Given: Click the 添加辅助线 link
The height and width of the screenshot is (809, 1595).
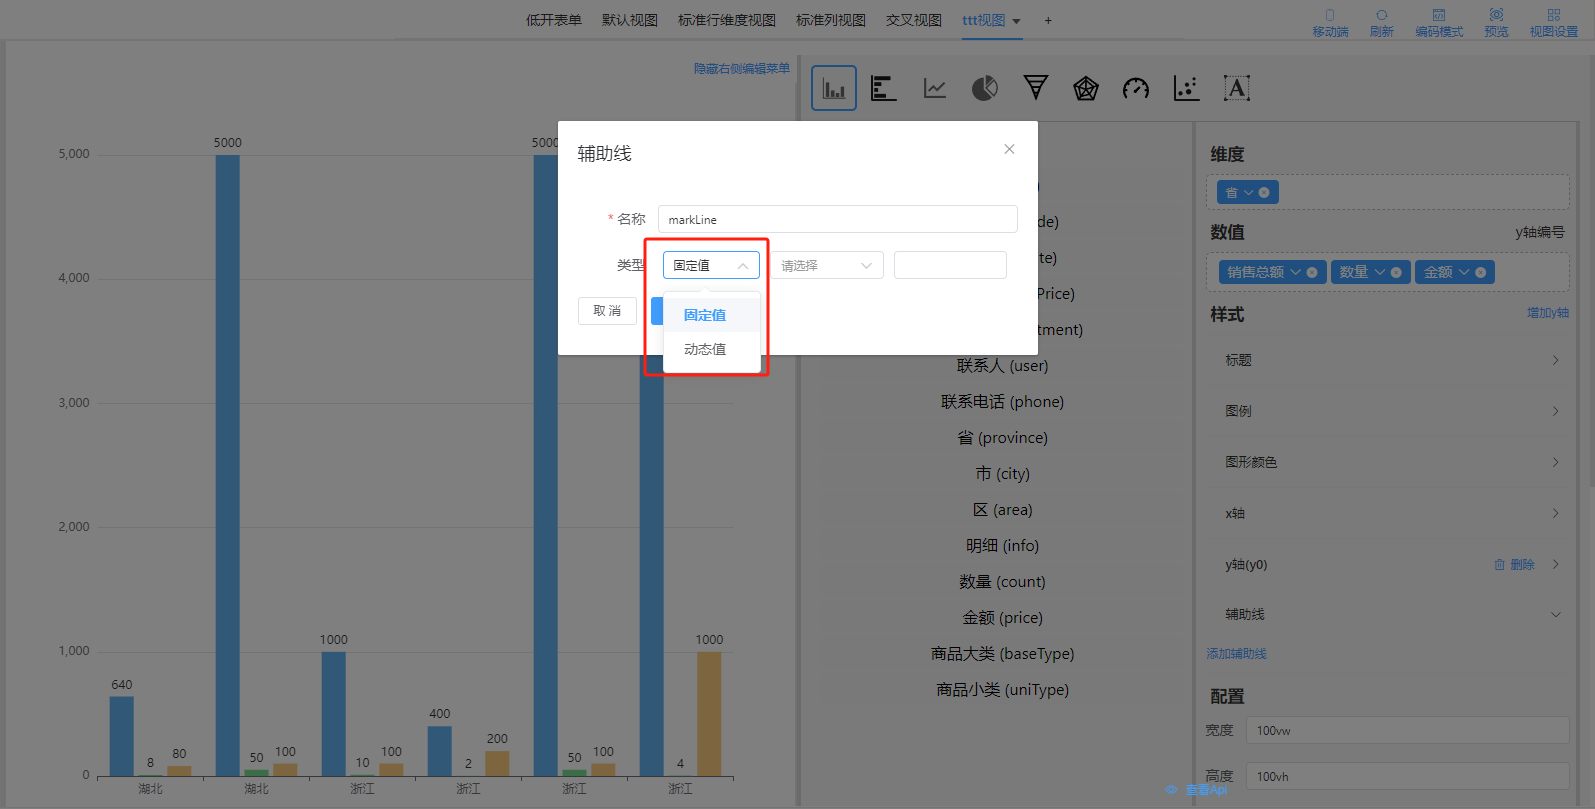Looking at the screenshot, I should pyautogui.click(x=1236, y=654).
